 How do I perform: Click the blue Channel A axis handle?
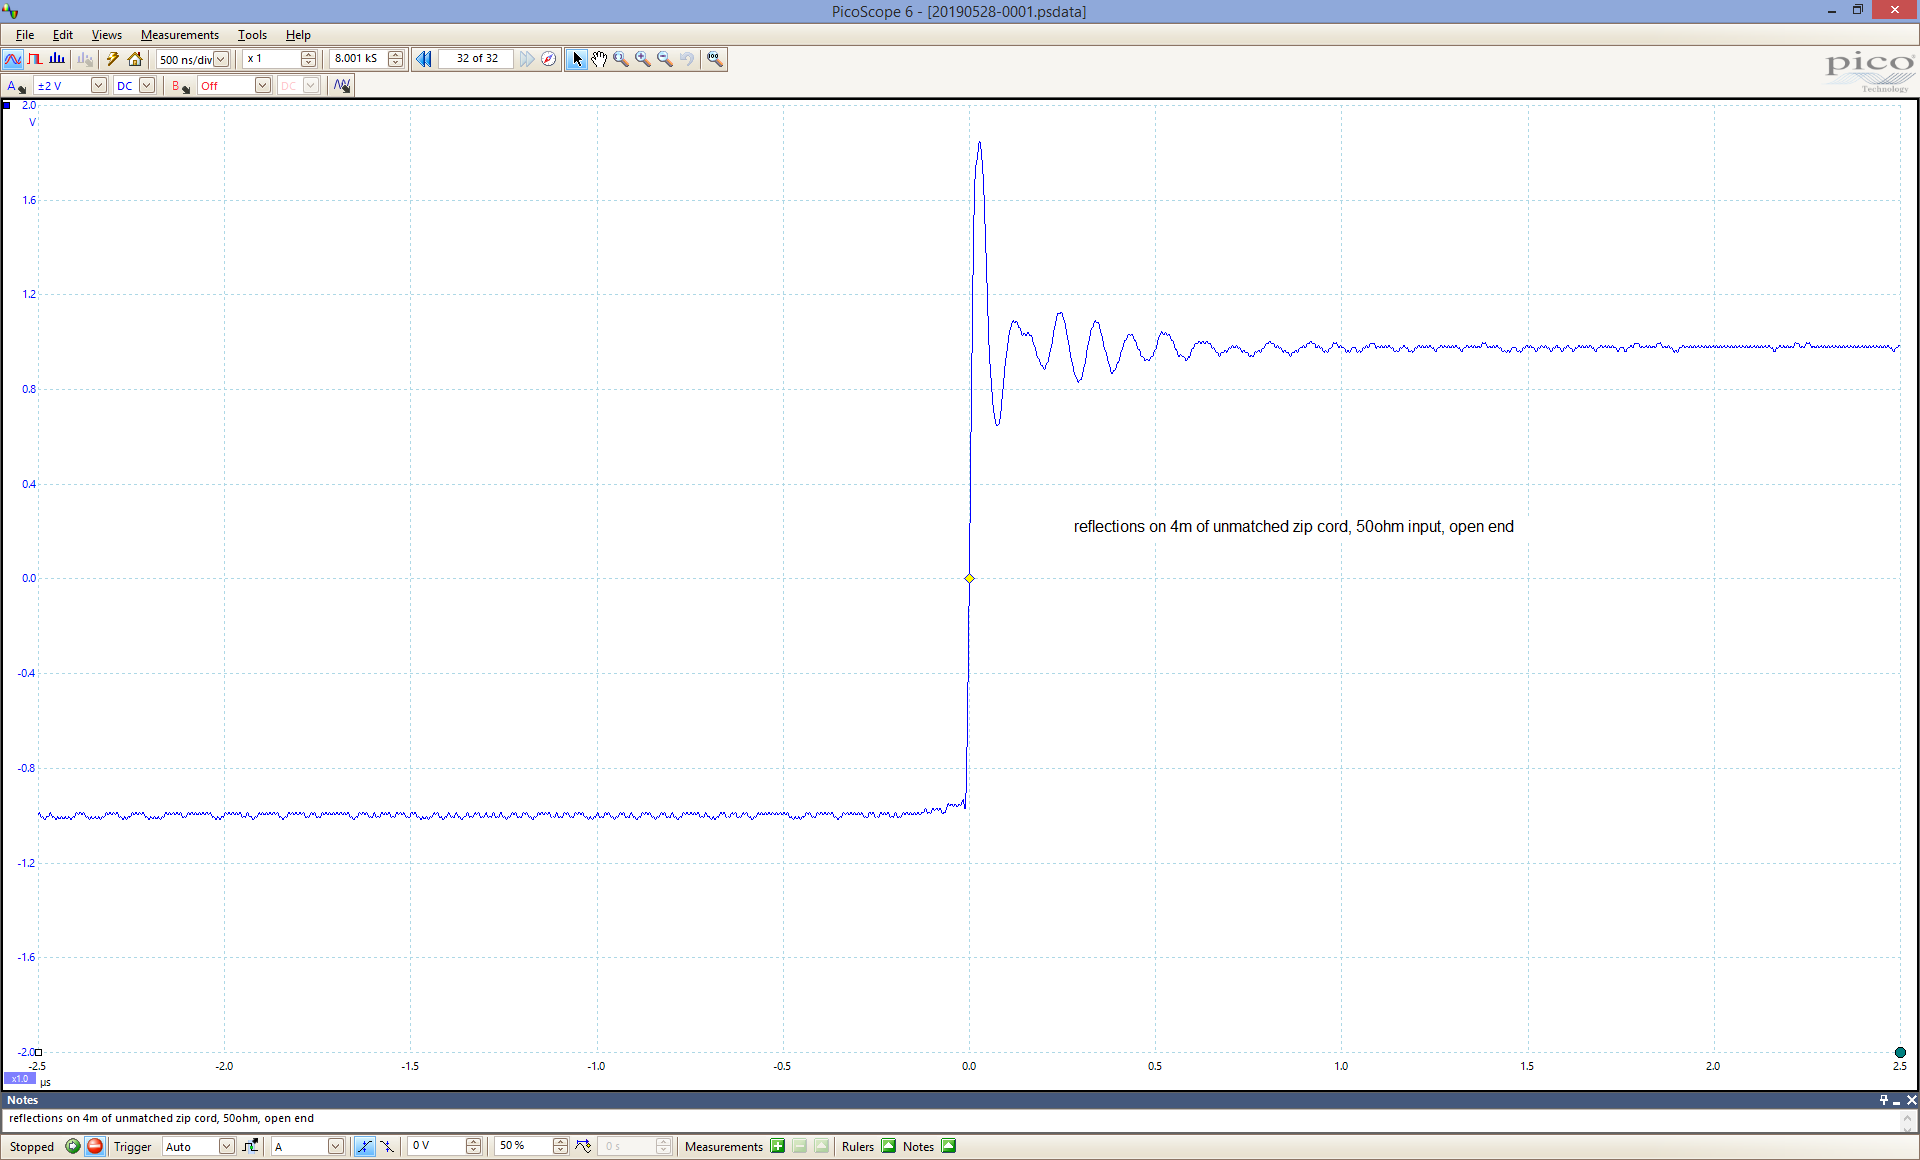(7, 105)
